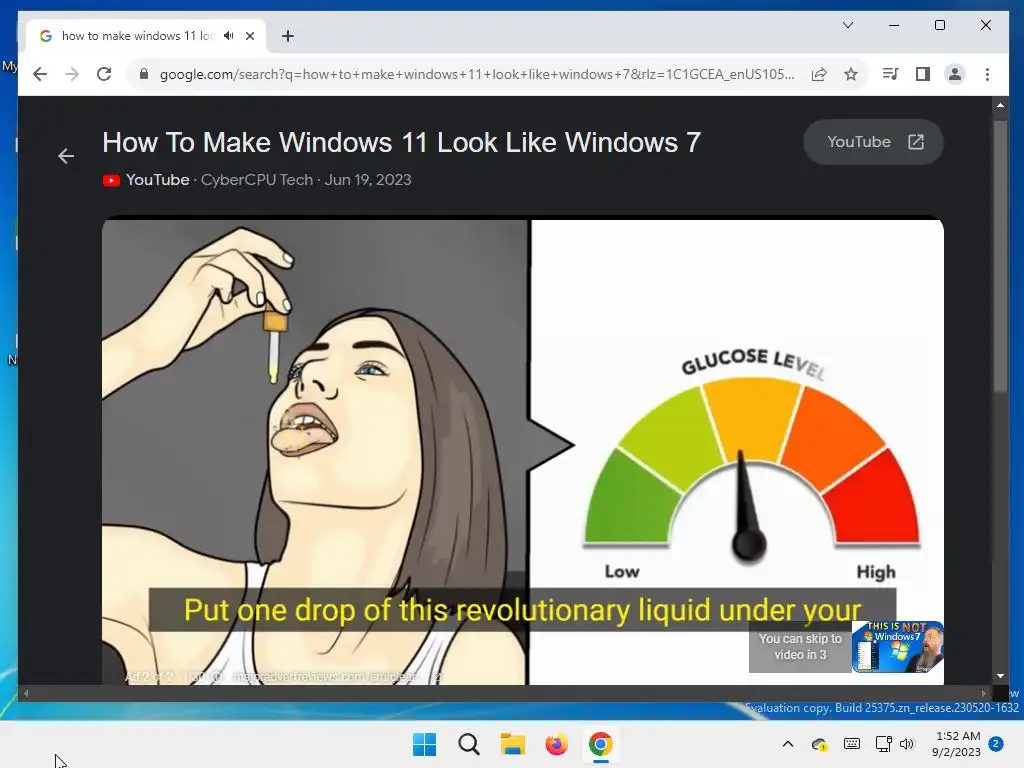Click the red YouTube logo icon
1024x768 pixels.
[x=111, y=180]
